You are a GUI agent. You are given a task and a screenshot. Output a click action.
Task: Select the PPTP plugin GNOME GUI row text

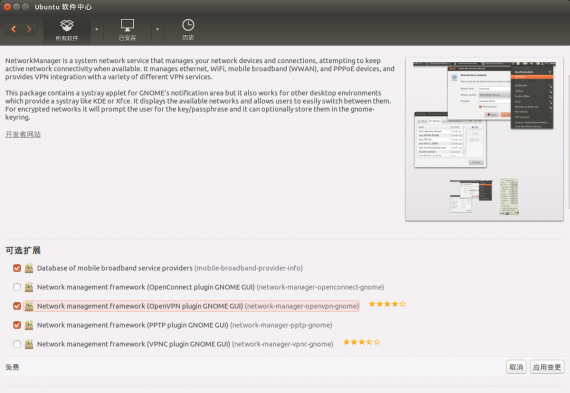point(184,325)
